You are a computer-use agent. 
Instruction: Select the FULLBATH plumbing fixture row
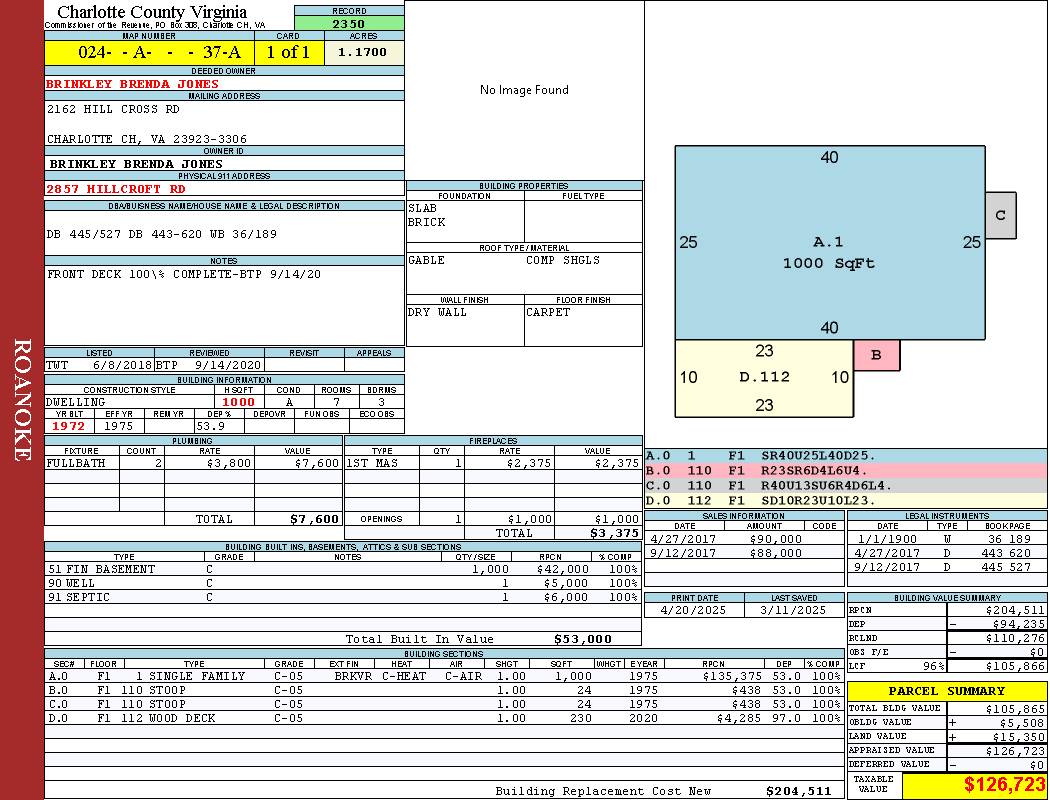[x=193, y=463]
